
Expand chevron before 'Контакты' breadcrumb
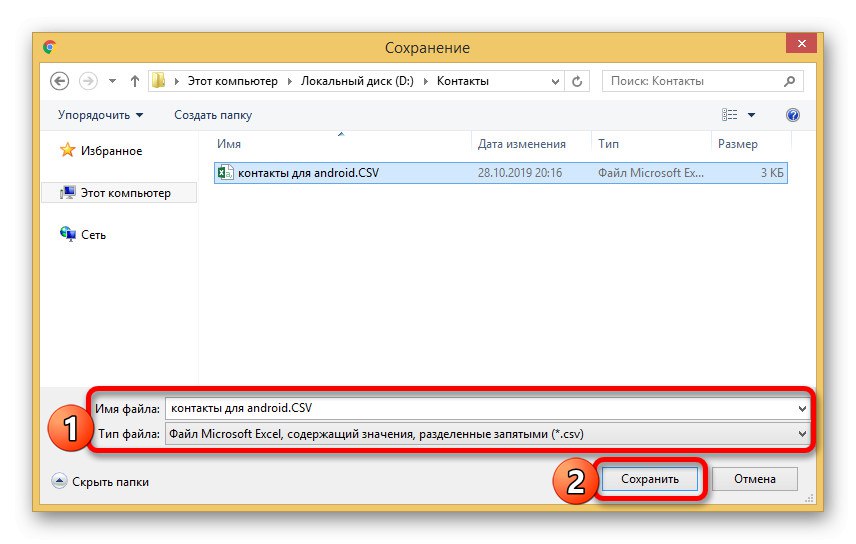[x=425, y=81]
